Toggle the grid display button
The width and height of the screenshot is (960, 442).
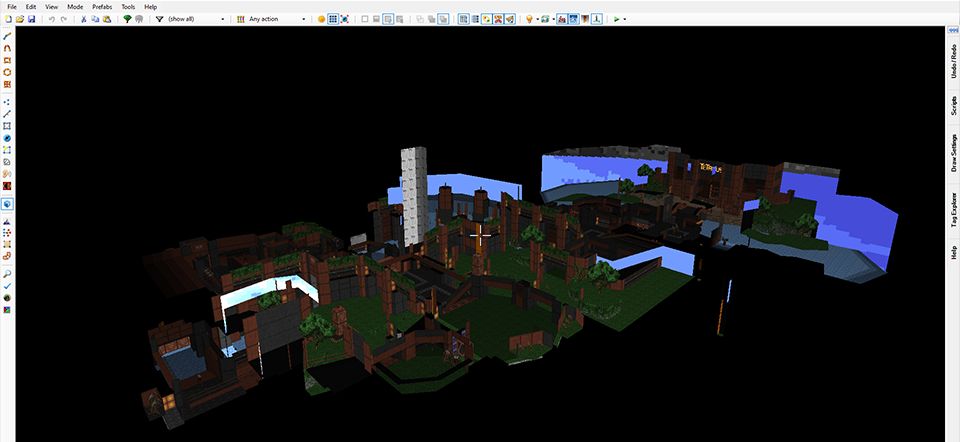[x=333, y=19]
